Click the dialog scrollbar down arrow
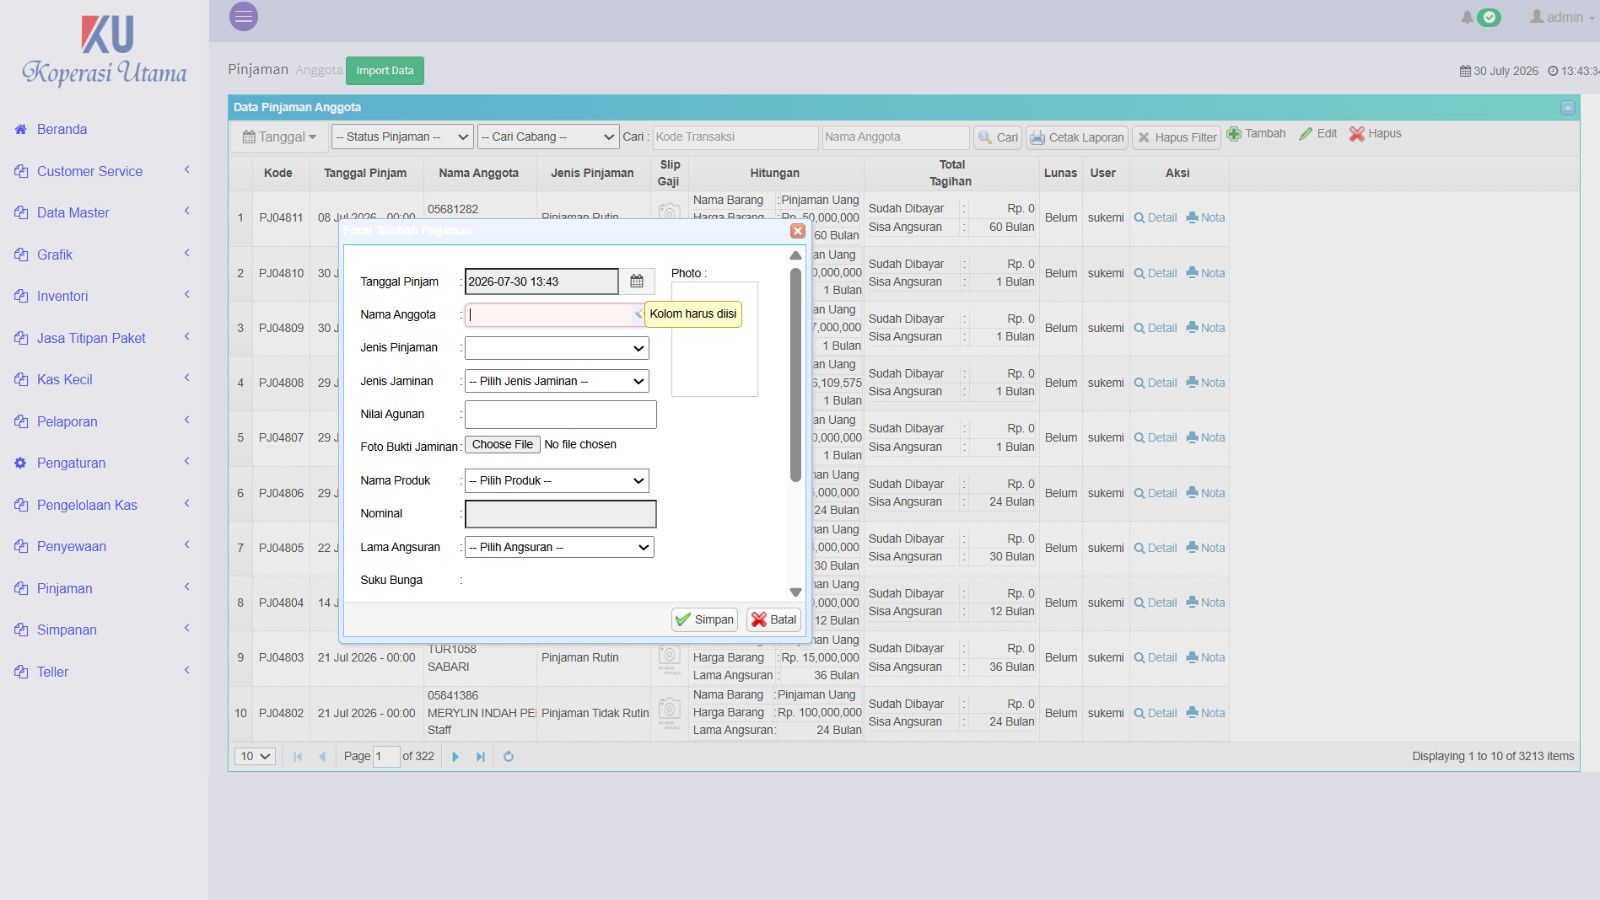Image resolution: width=1600 pixels, height=900 pixels. [796, 592]
